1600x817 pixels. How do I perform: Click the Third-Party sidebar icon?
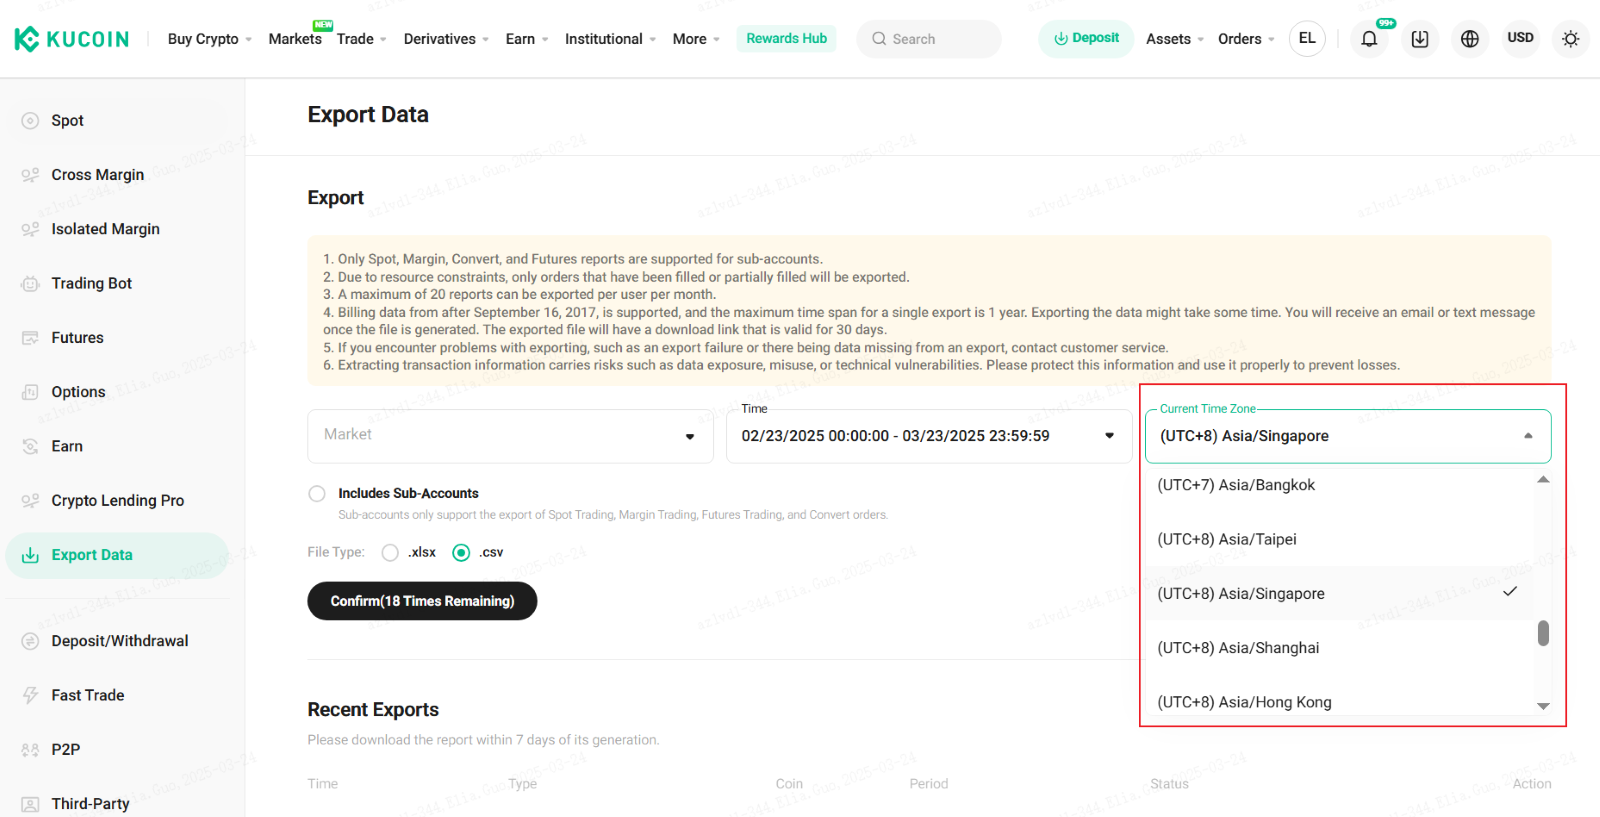click(x=30, y=804)
